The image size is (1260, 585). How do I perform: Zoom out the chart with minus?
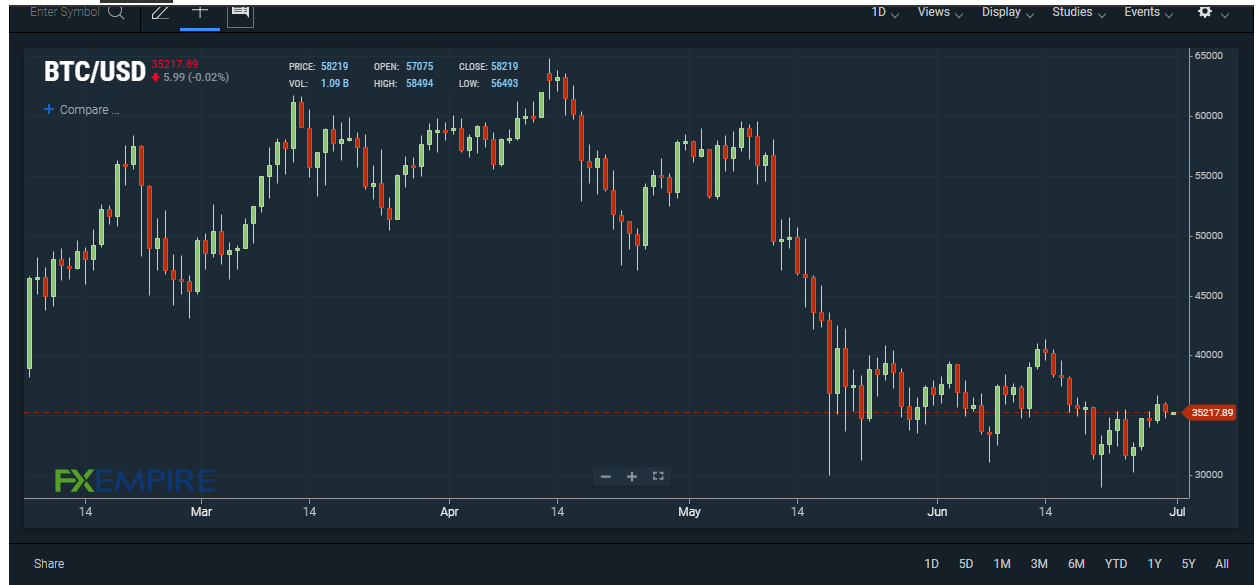605,477
